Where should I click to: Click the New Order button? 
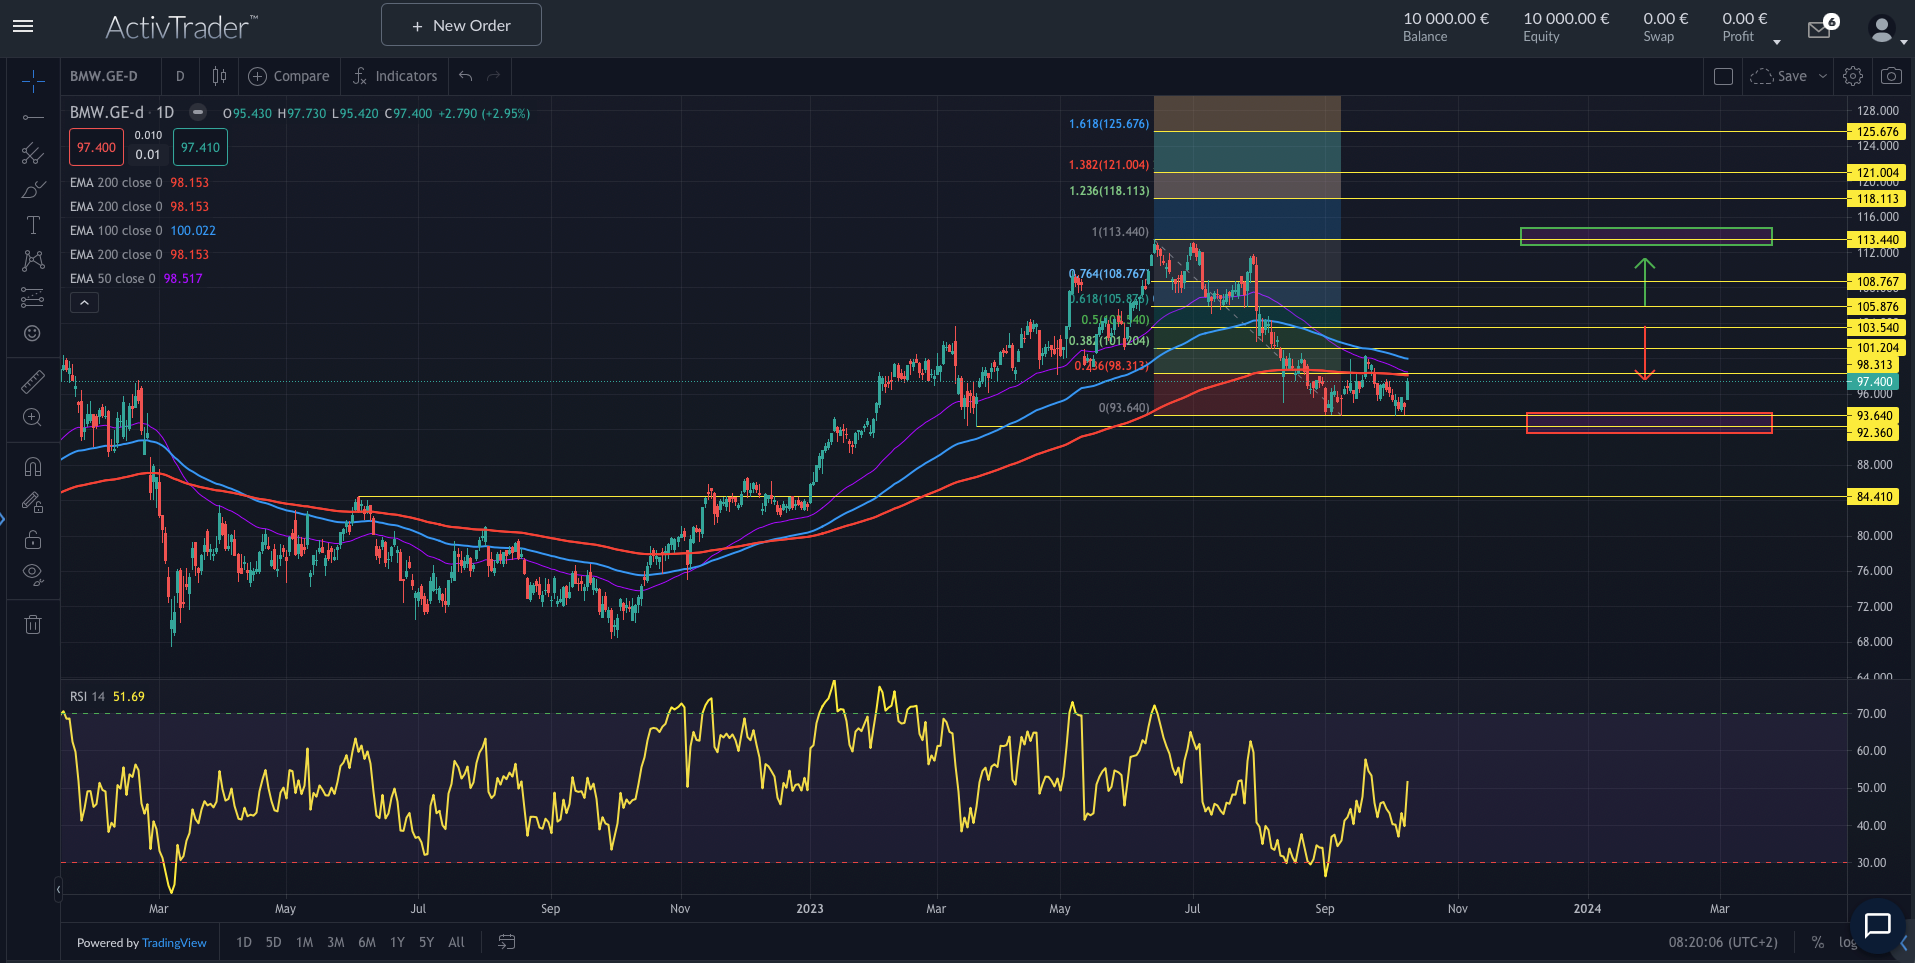[461, 25]
